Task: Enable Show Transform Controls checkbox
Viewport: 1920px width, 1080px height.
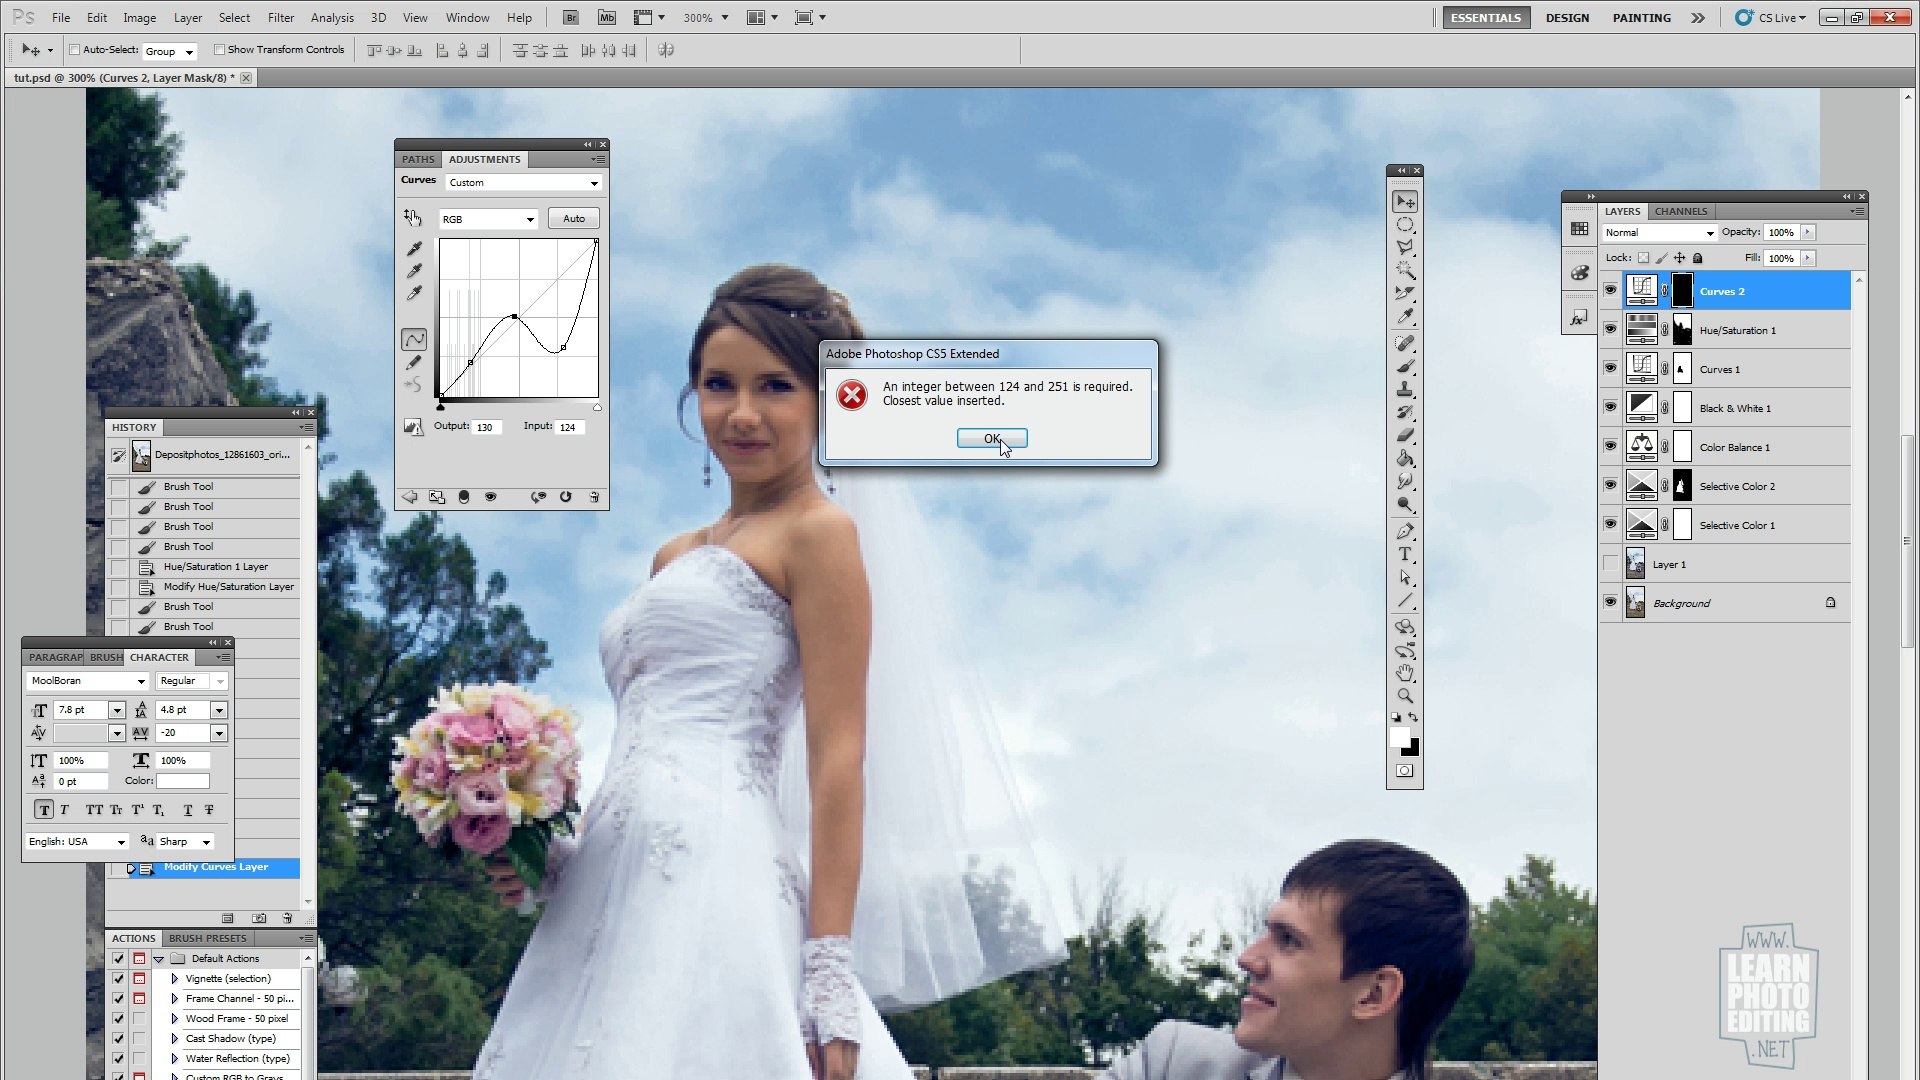Action: pos(219,50)
